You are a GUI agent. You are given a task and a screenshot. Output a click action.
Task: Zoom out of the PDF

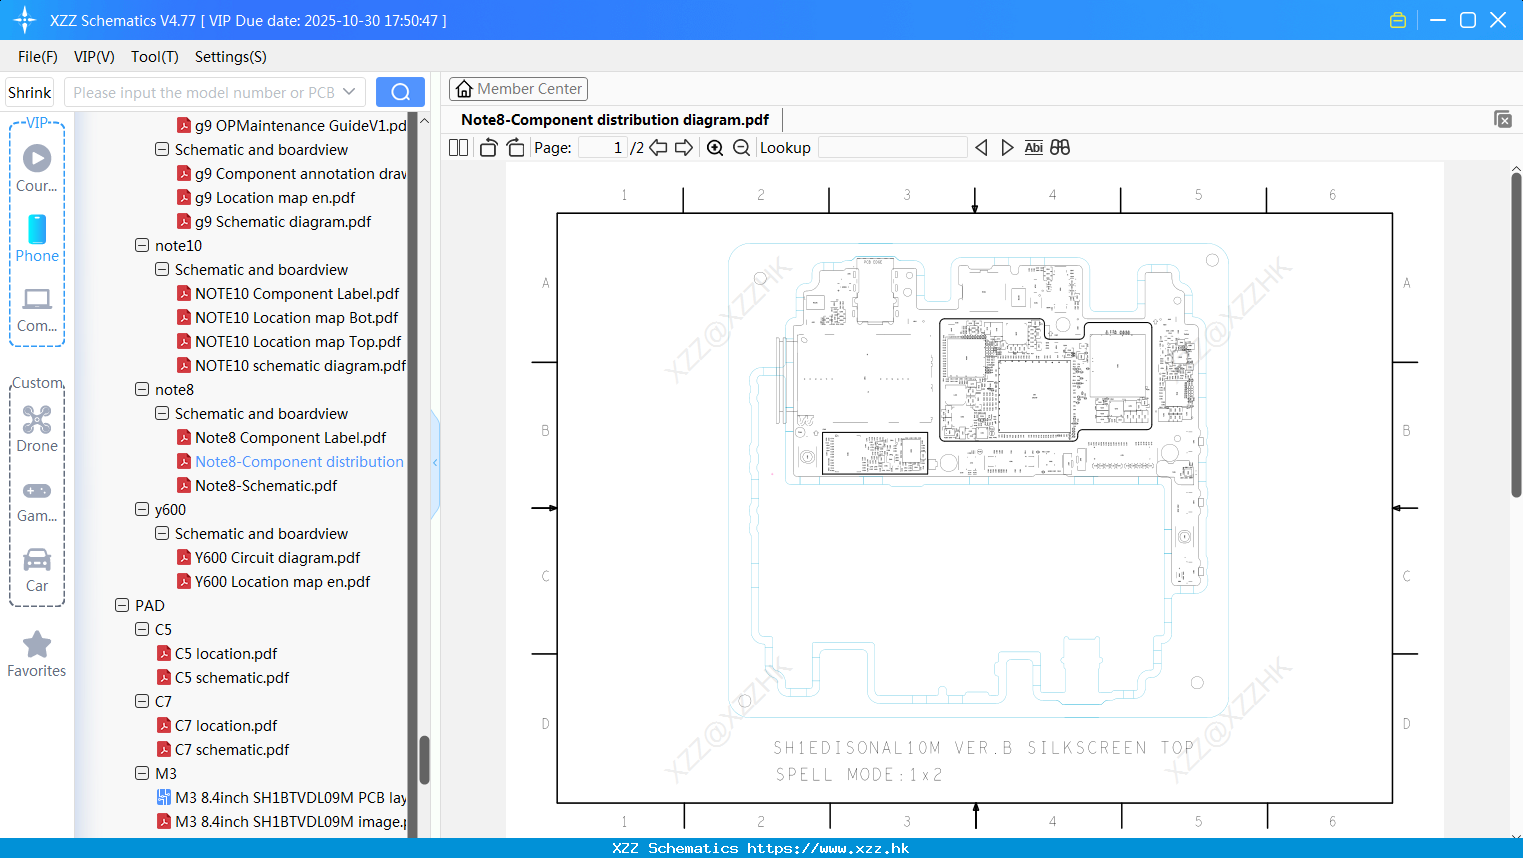pos(741,147)
